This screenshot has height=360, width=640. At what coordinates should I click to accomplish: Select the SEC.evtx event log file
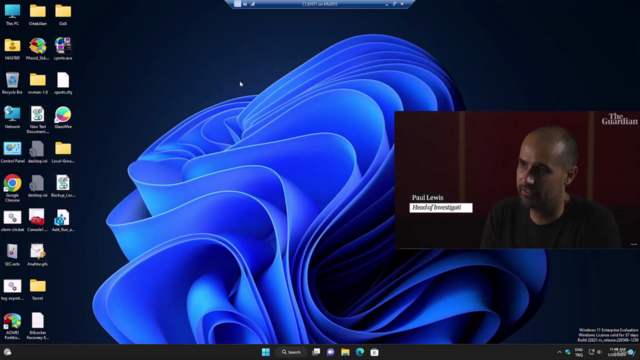coord(12,255)
